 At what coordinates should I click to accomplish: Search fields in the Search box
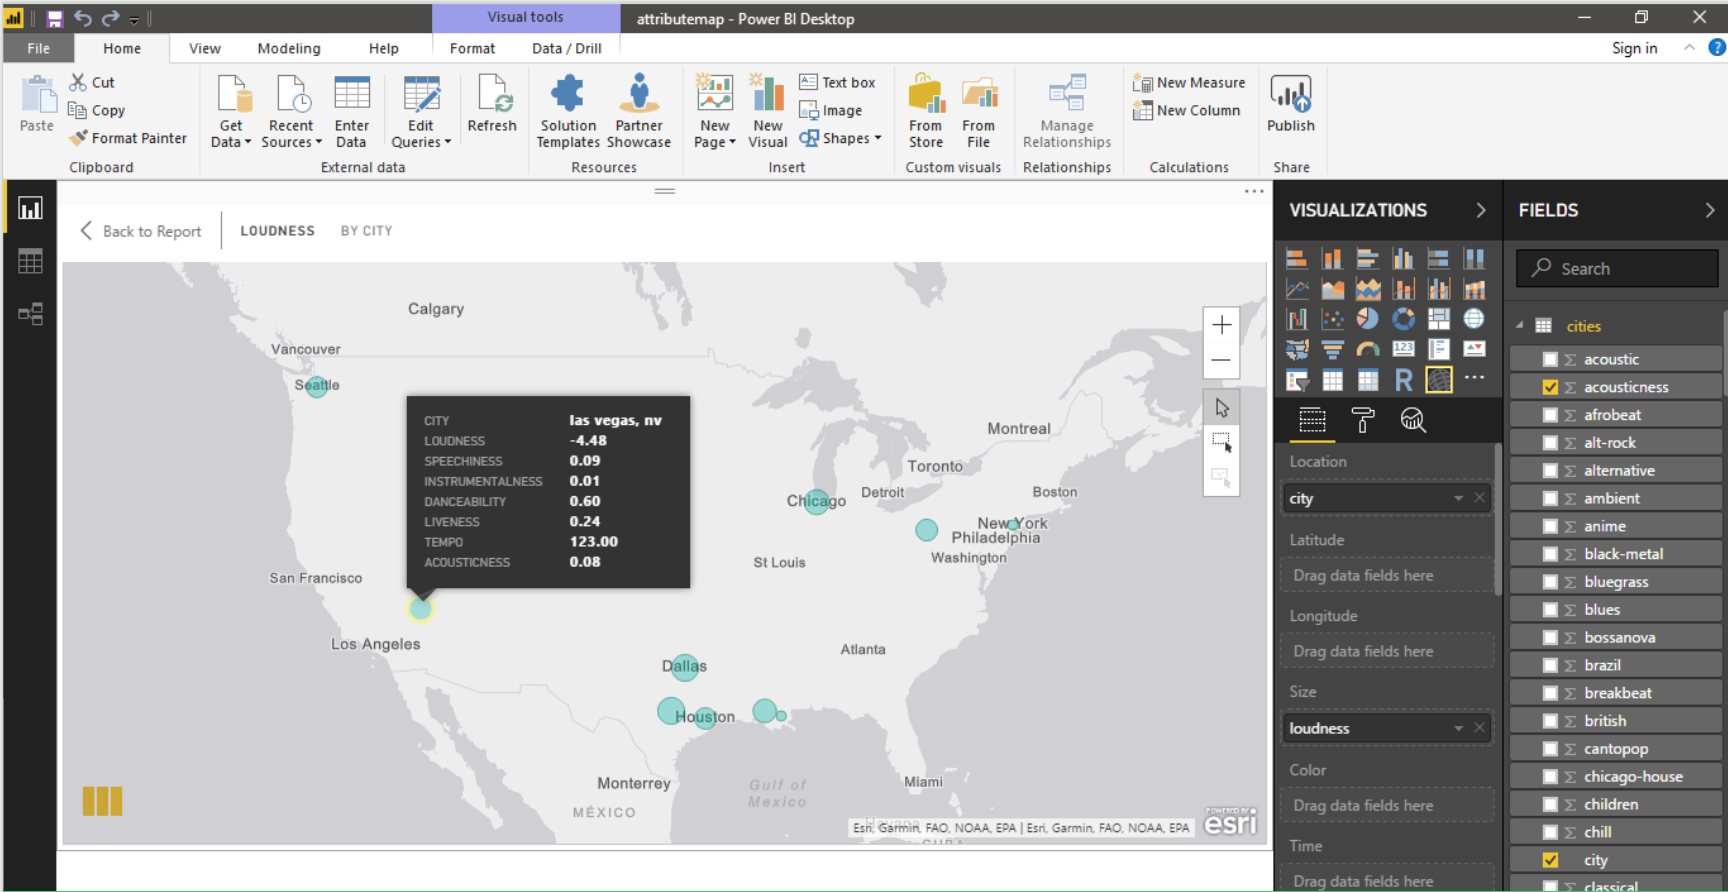(x=1617, y=268)
